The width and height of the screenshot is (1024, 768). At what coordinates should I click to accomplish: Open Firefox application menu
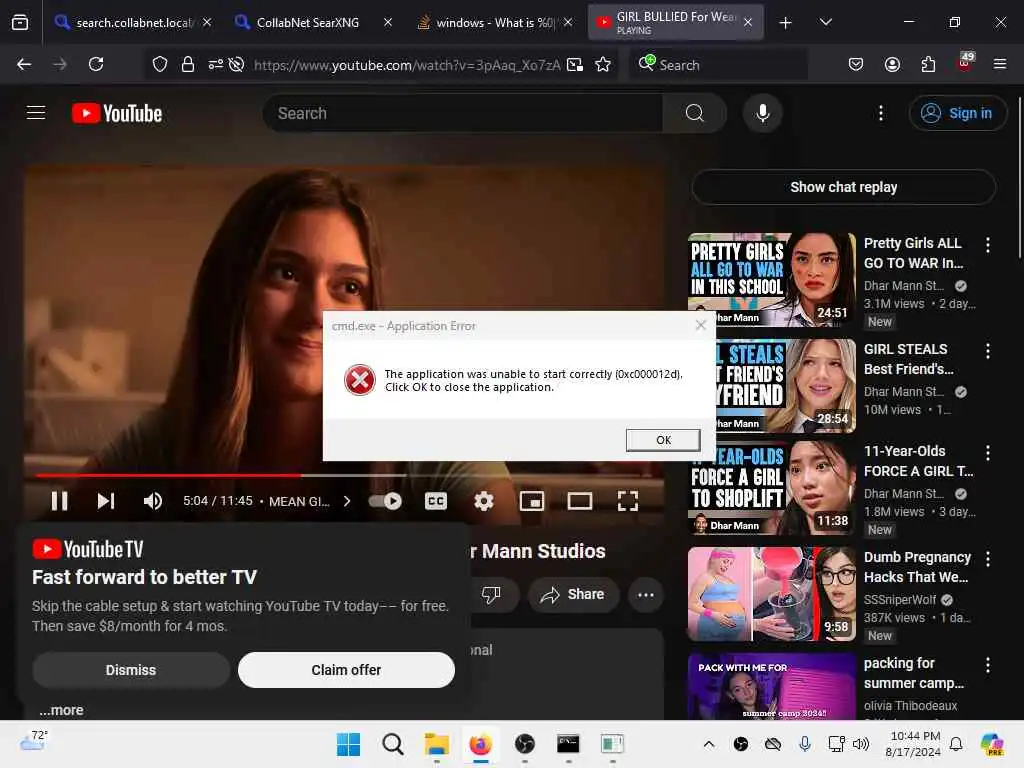(x=999, y=64)
